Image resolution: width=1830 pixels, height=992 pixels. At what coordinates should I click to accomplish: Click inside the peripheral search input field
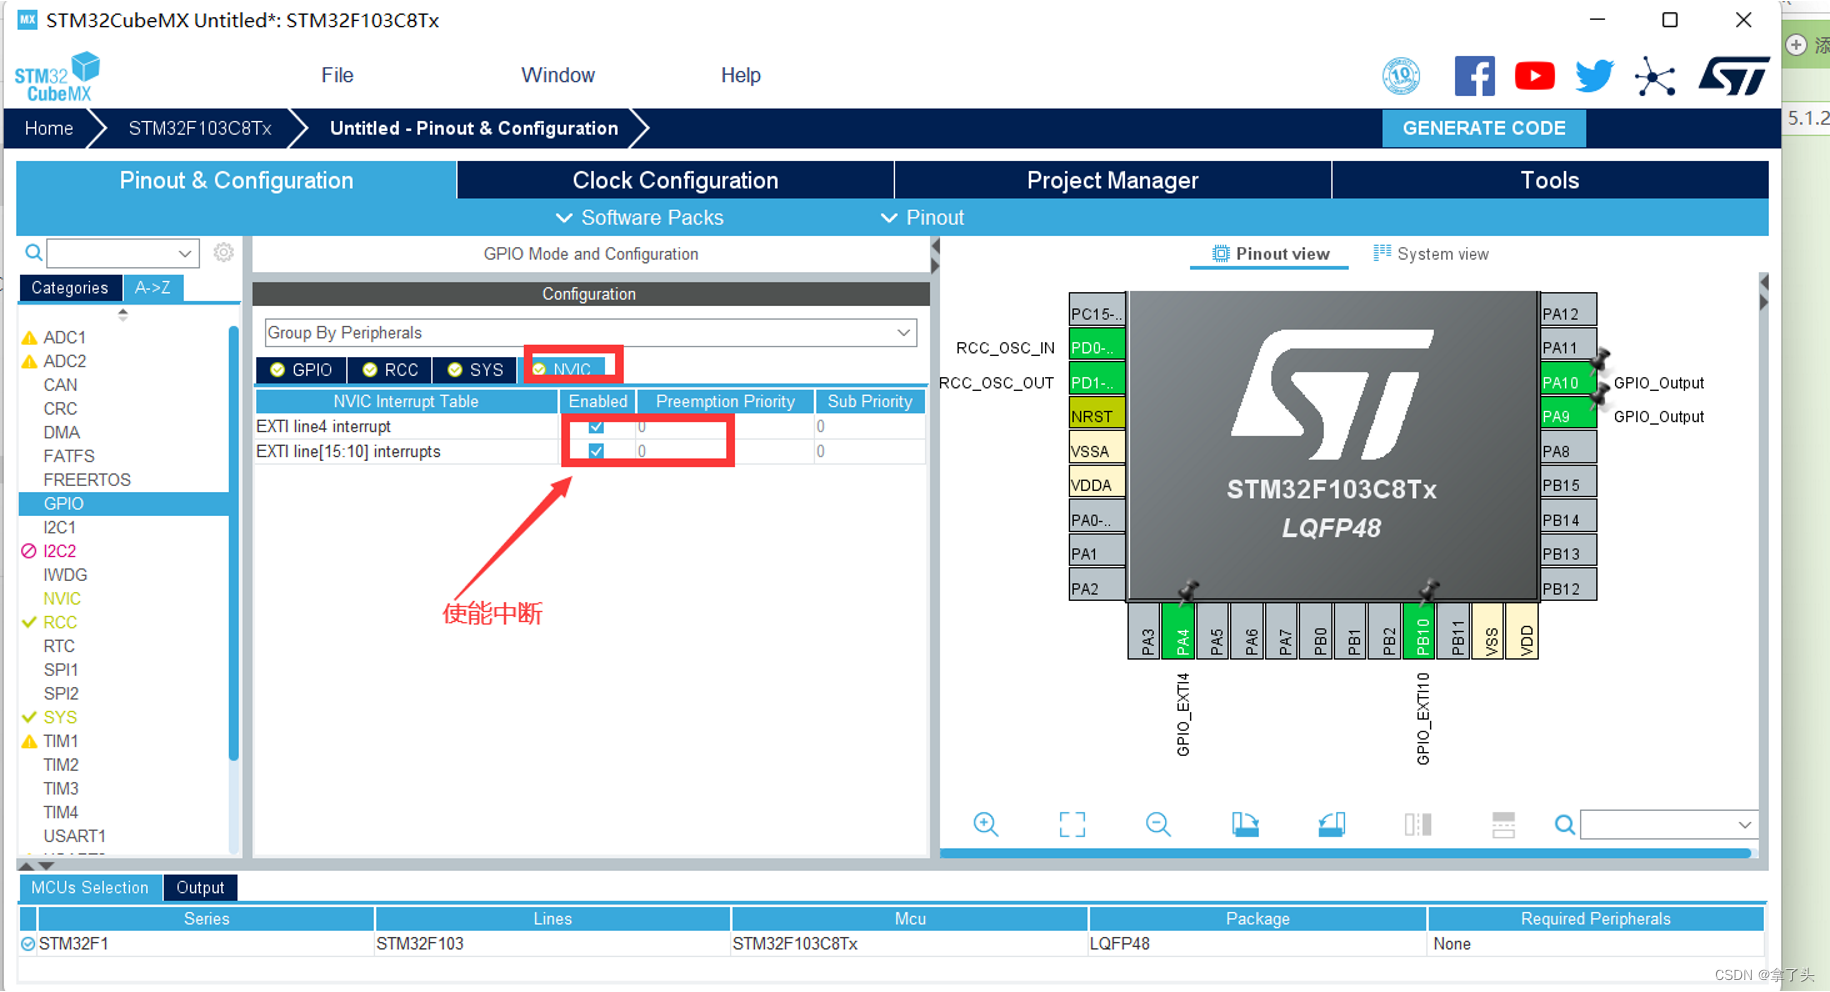point(115,252)
